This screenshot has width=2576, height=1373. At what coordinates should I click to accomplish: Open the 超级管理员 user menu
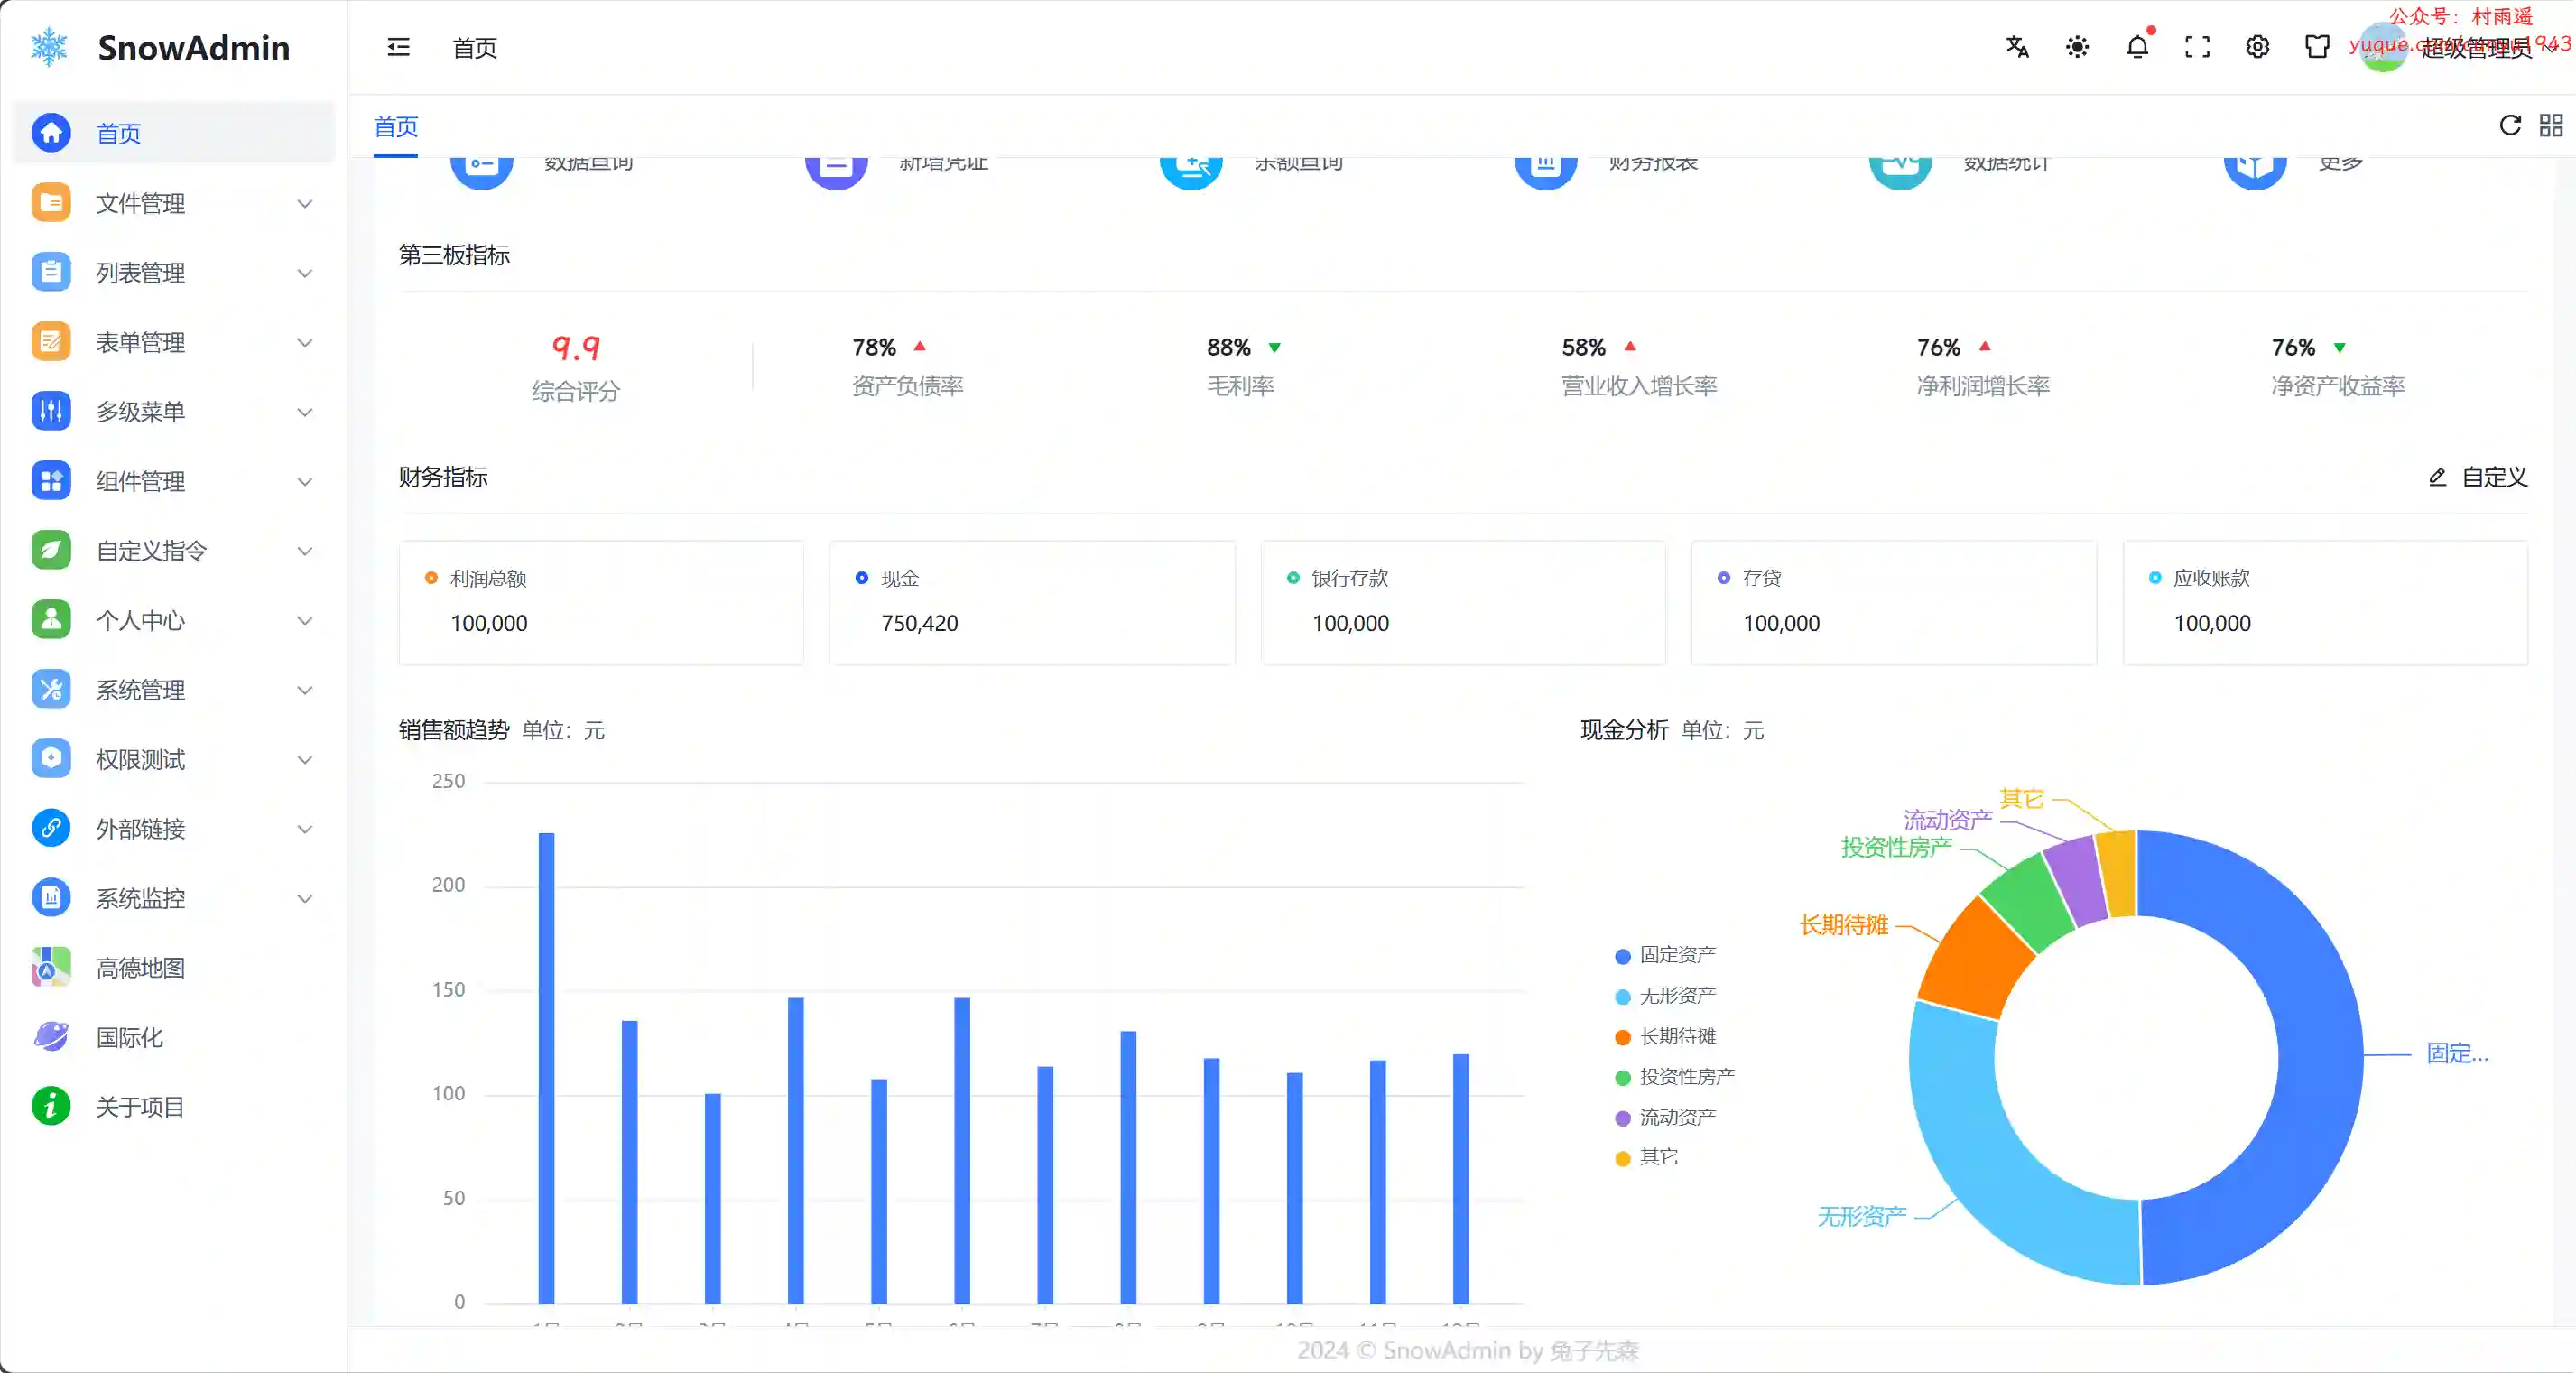tap(2475, 47)
